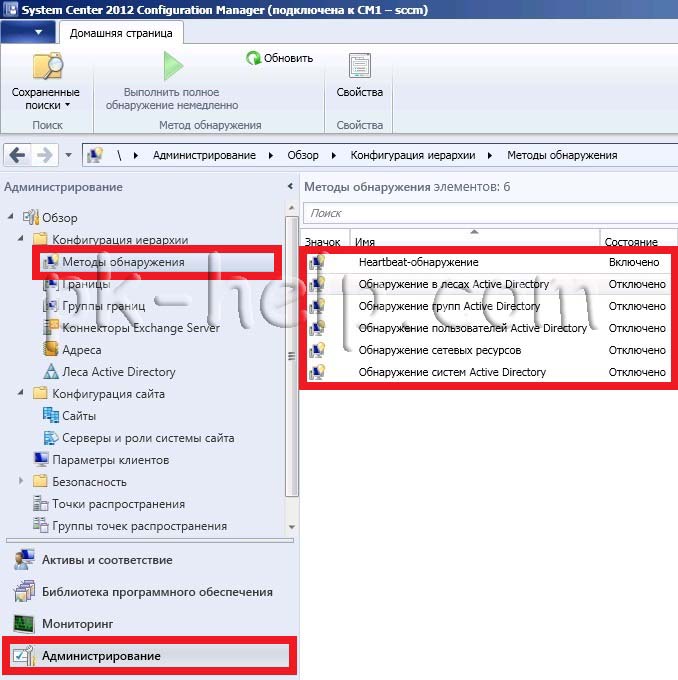Open the Администрирование workspace
Viewport: 678px width, 680px height.
149,655
